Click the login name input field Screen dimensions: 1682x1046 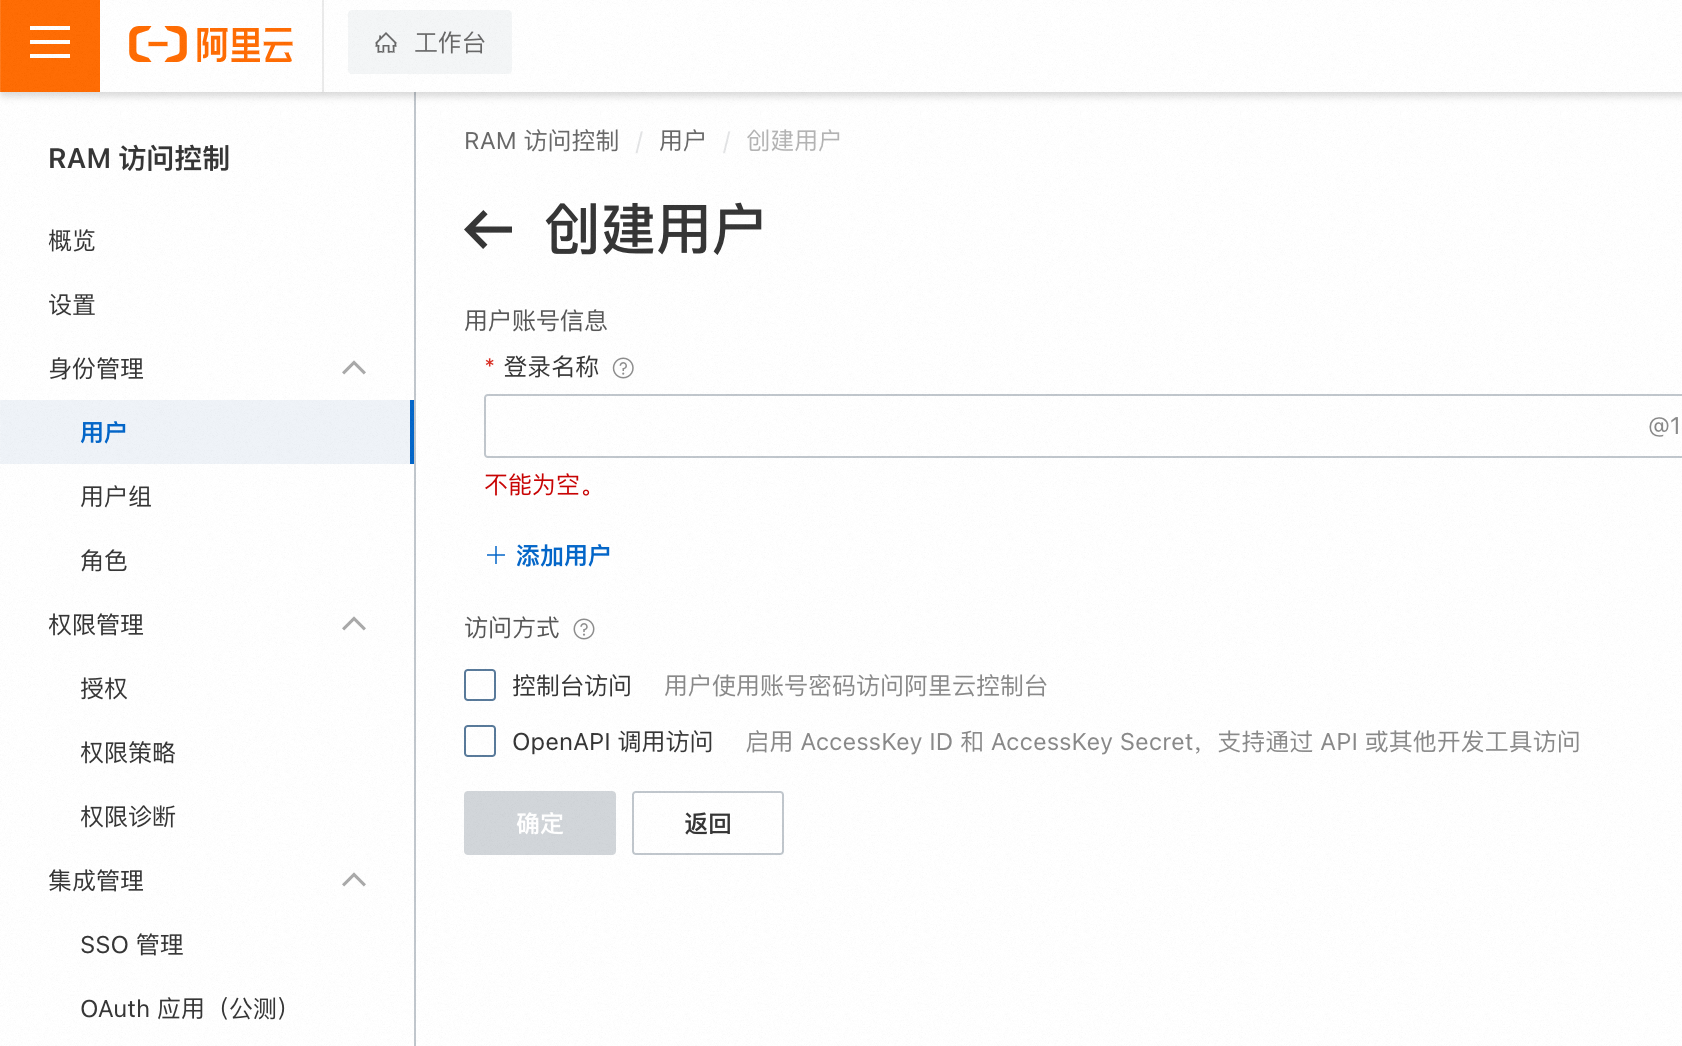(1000, 426)
